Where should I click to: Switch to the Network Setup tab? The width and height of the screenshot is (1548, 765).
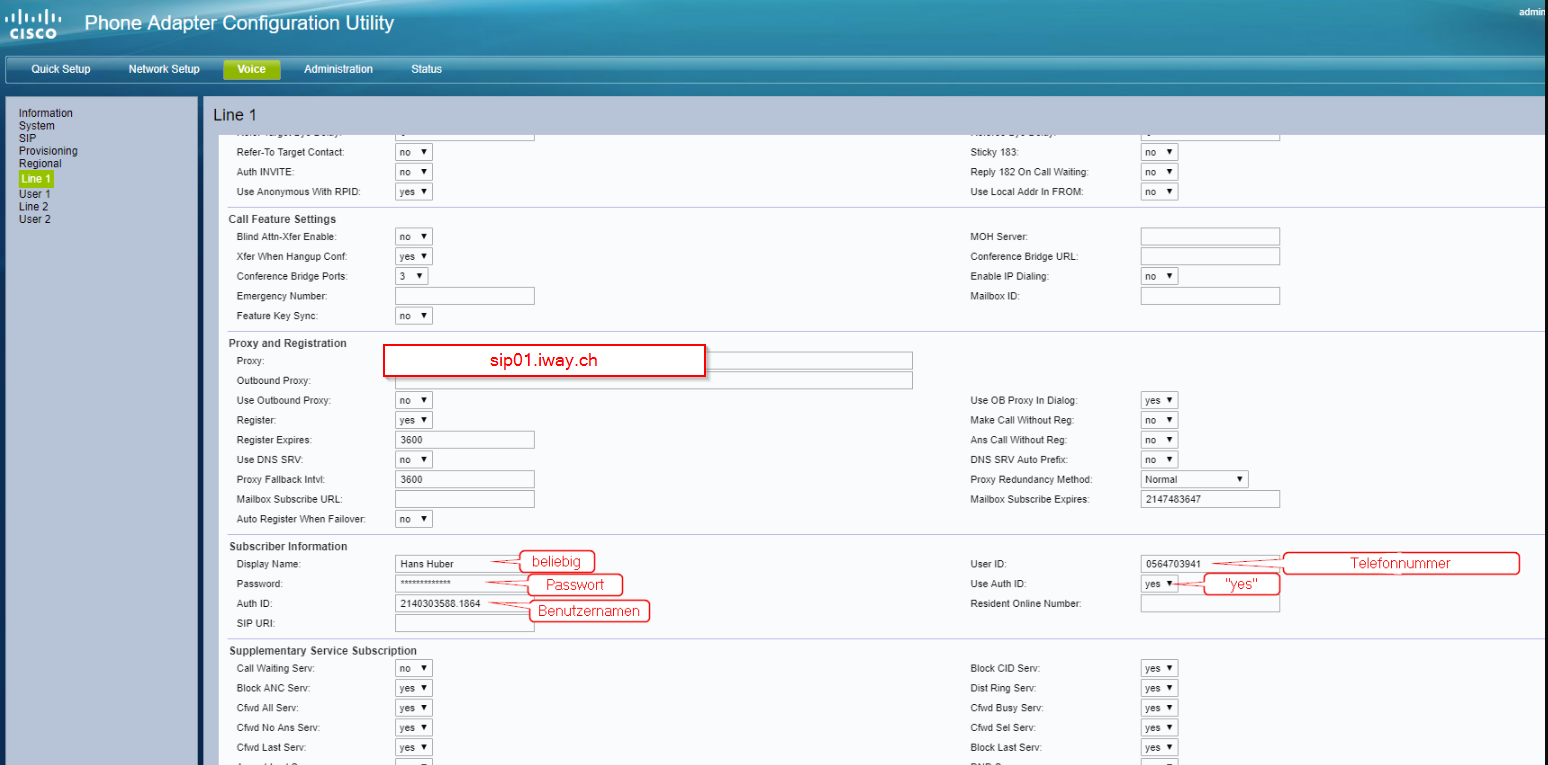(164, 69)
